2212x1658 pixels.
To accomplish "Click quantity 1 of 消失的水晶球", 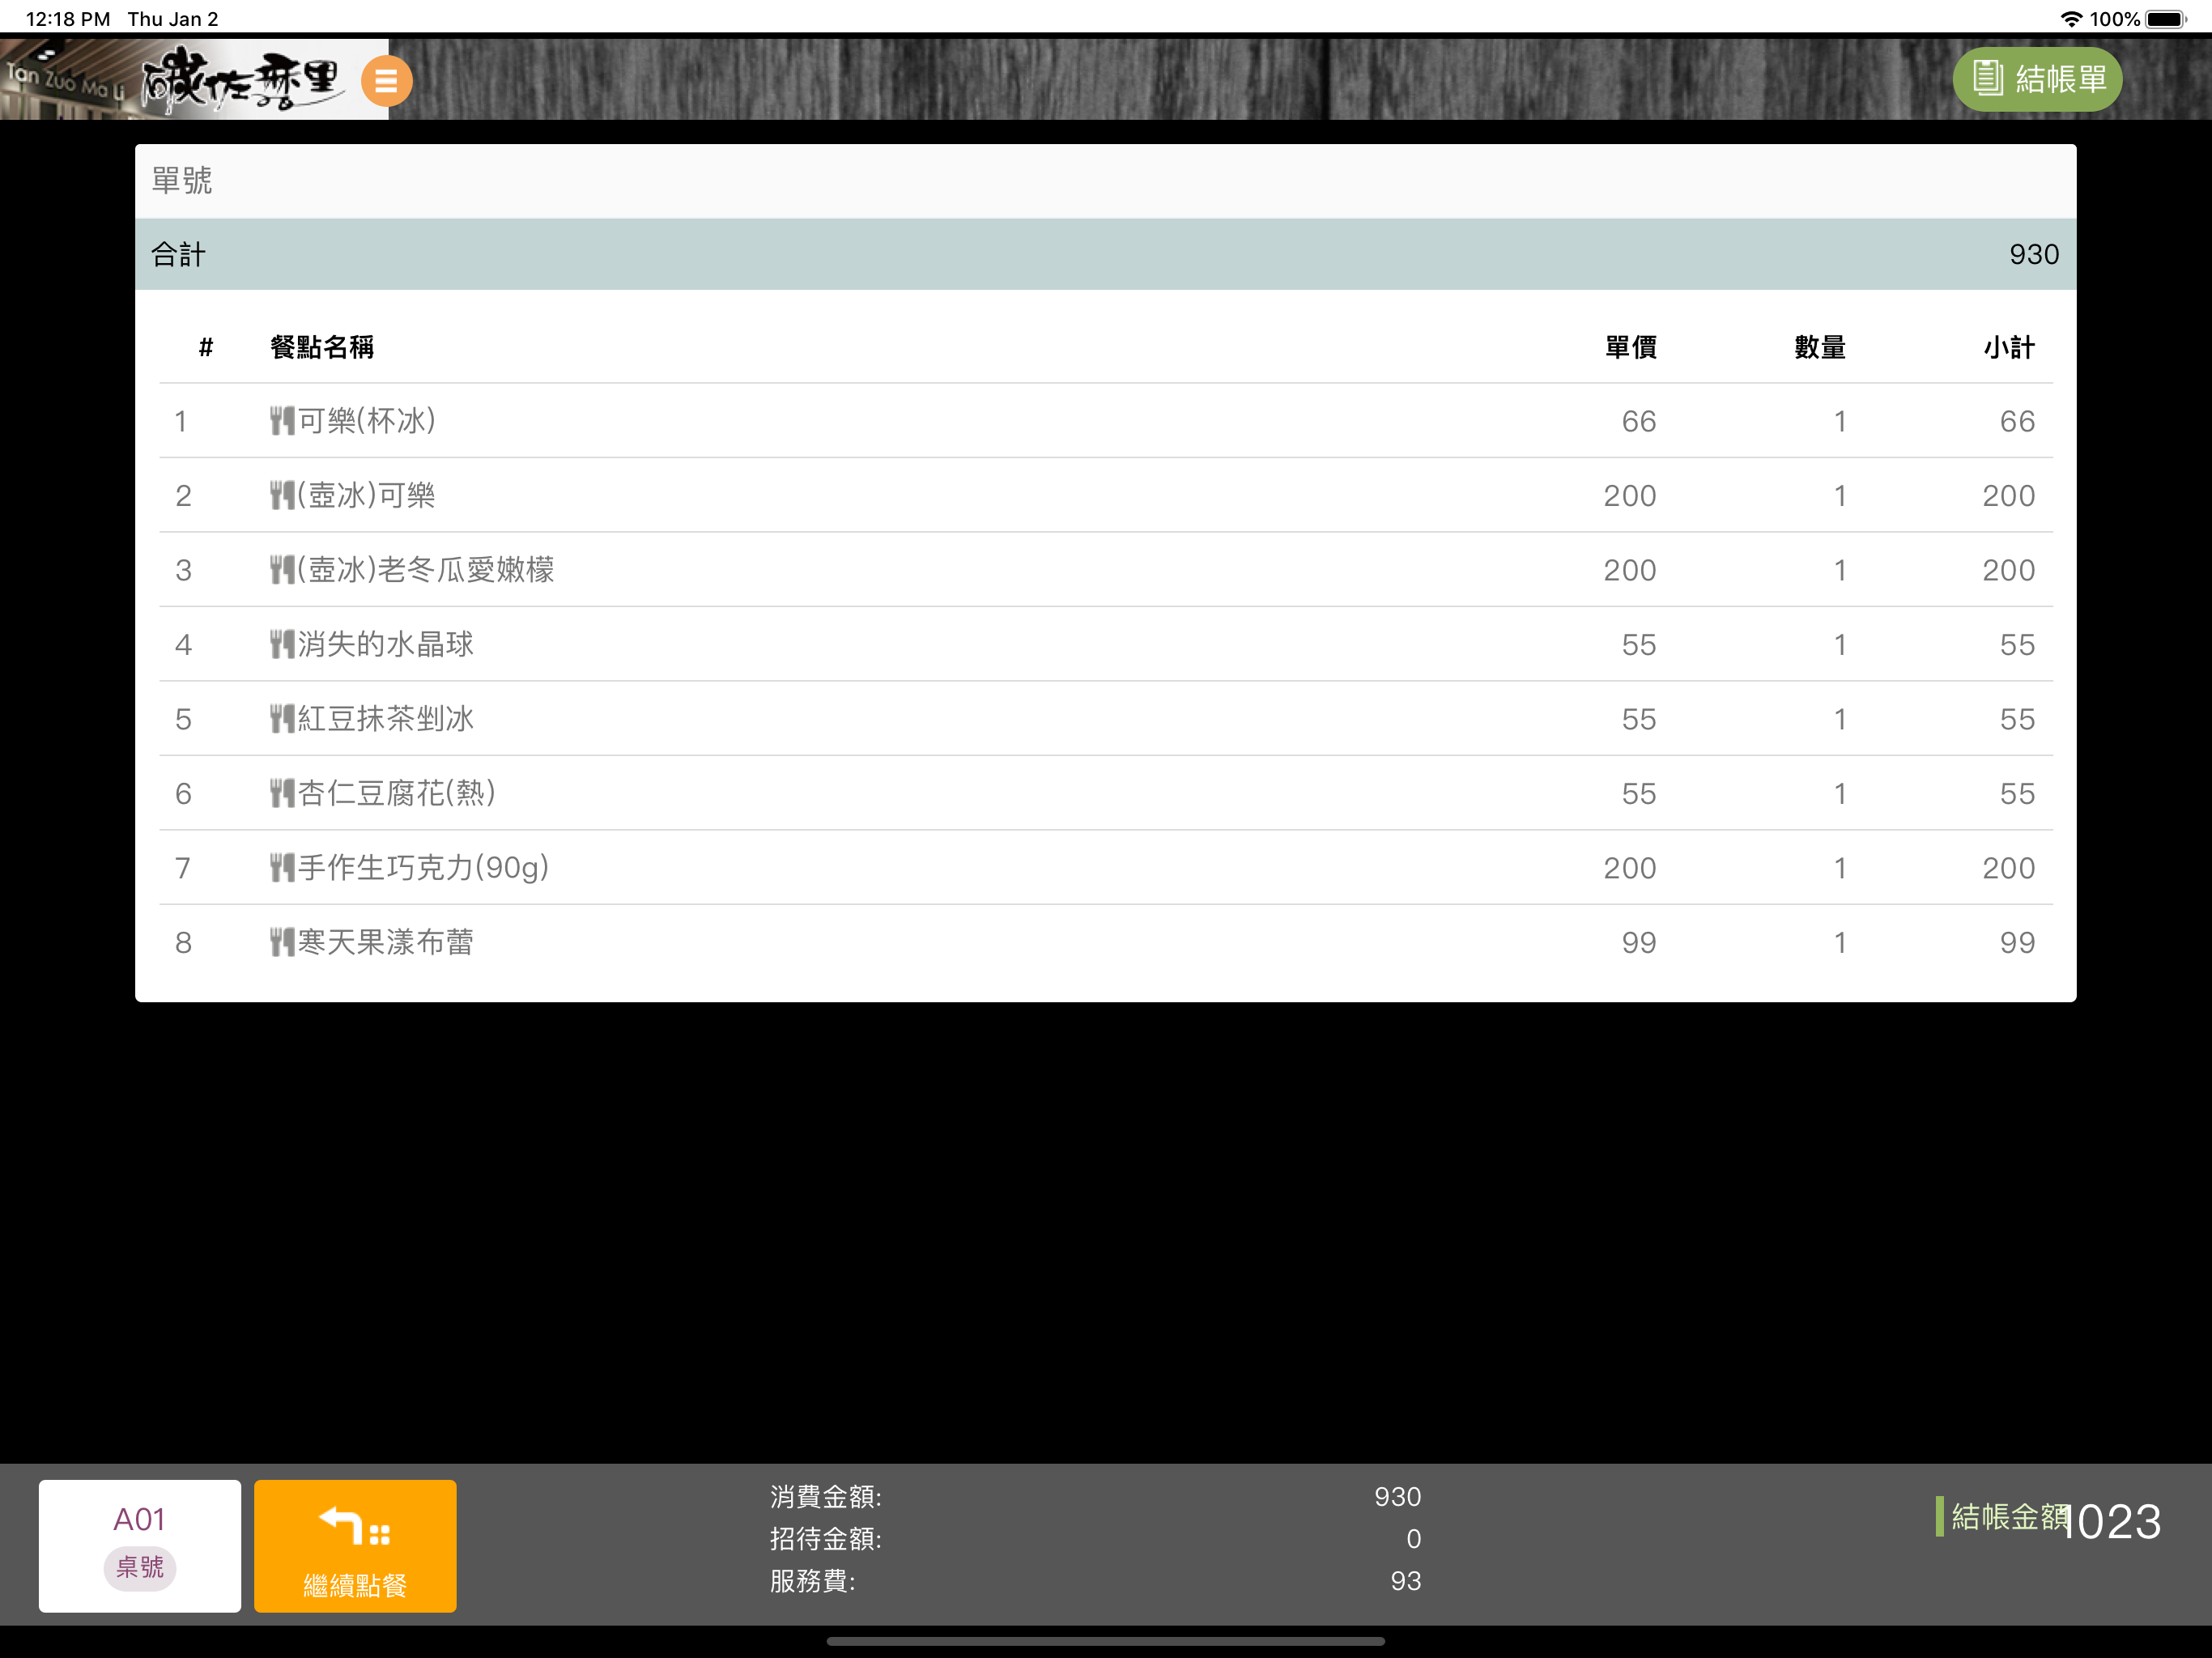I will click(1839, 644).
